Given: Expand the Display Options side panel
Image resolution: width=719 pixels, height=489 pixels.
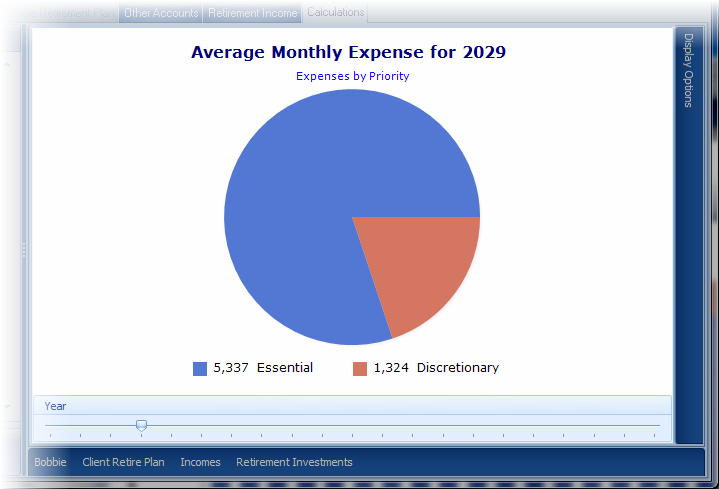Looking at the screenshot, I should [688, 70].
